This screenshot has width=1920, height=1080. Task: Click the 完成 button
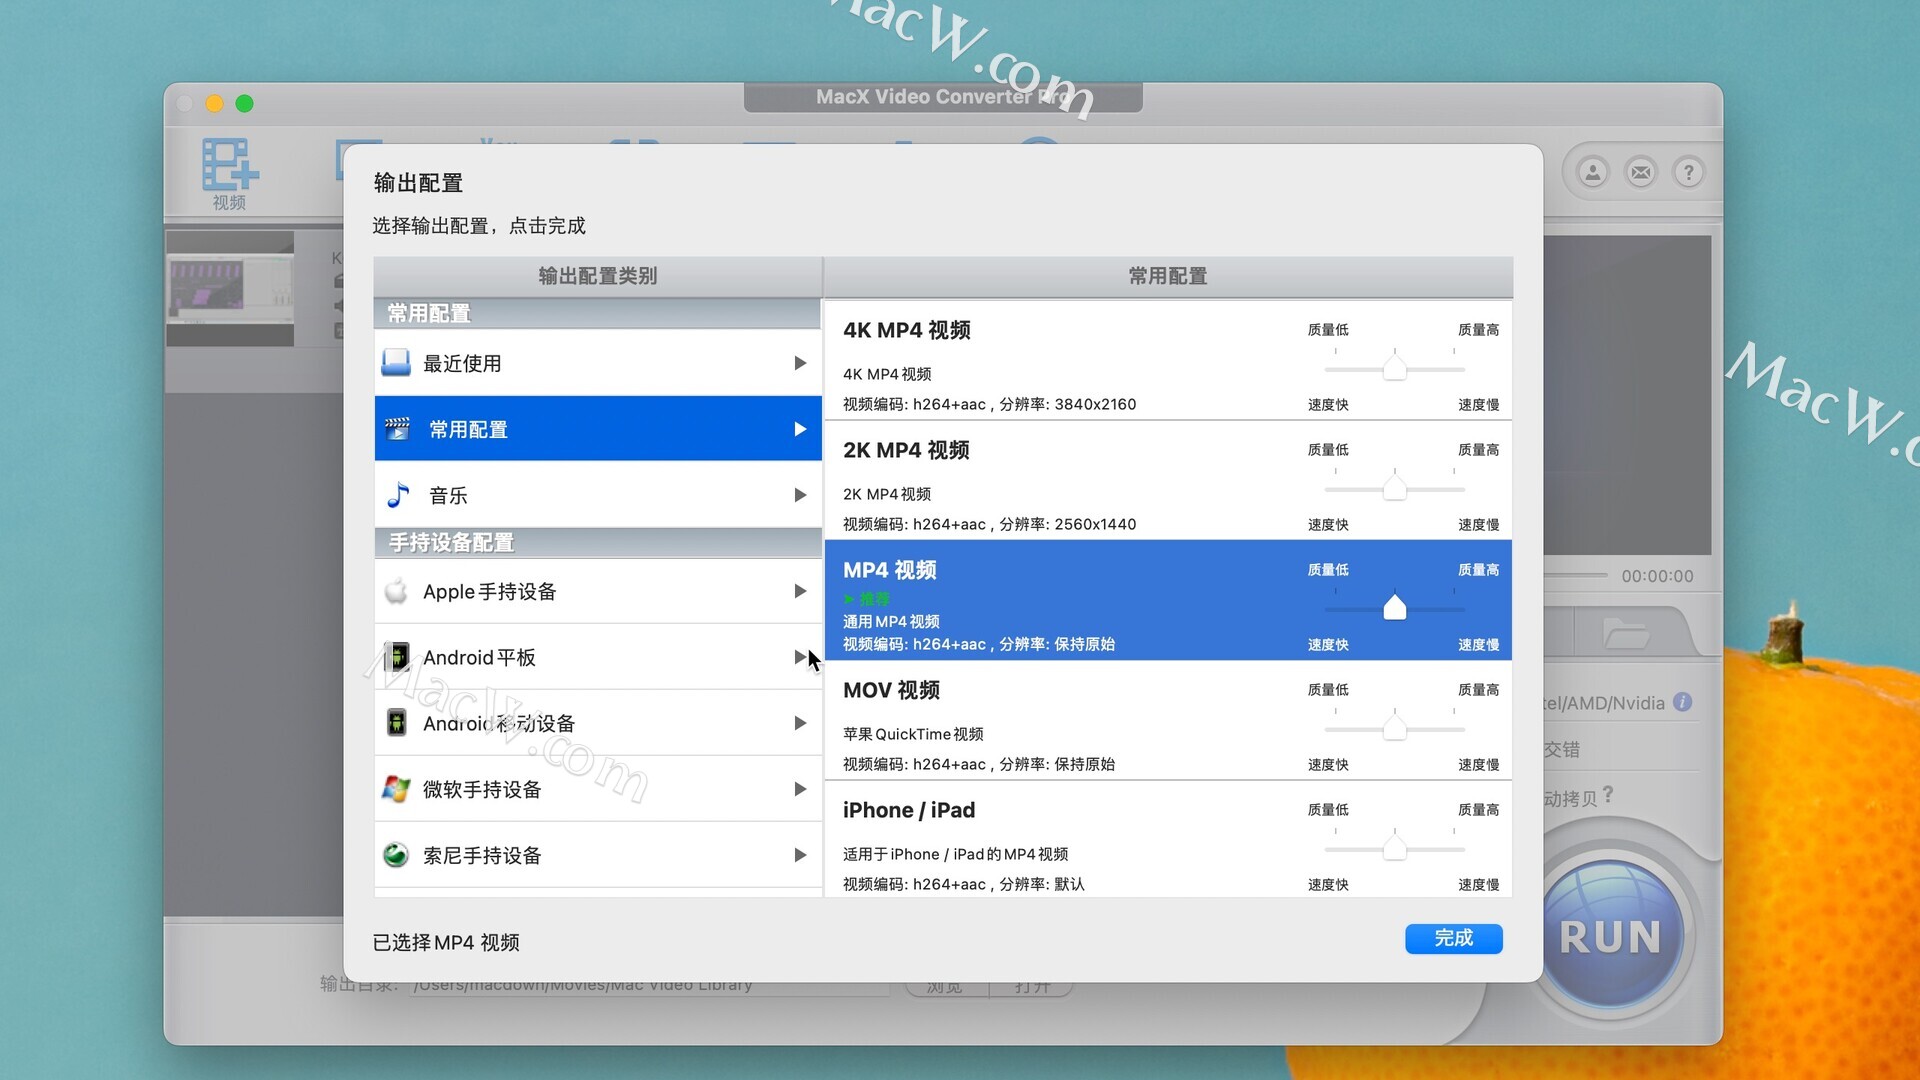pos(1453,938)
